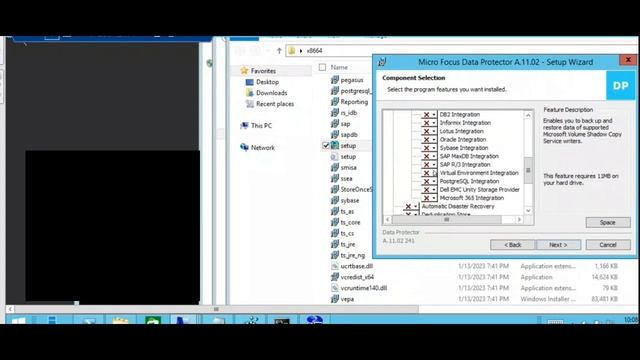Viewport: 640px width, 360px height.
Task: Click the feature tree horizontal scrollbar thumb
Action: [447, 220]
